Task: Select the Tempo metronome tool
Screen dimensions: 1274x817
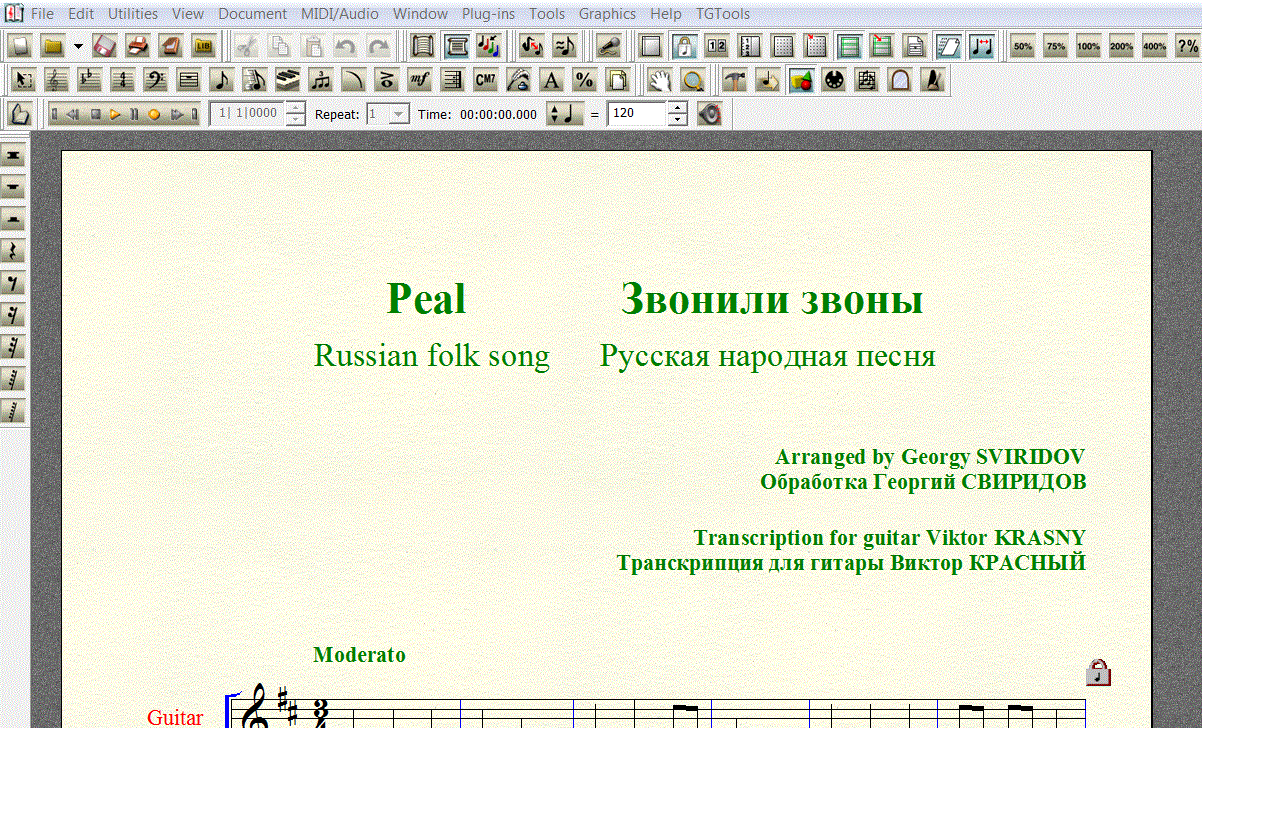Action: tap(933, 80)
